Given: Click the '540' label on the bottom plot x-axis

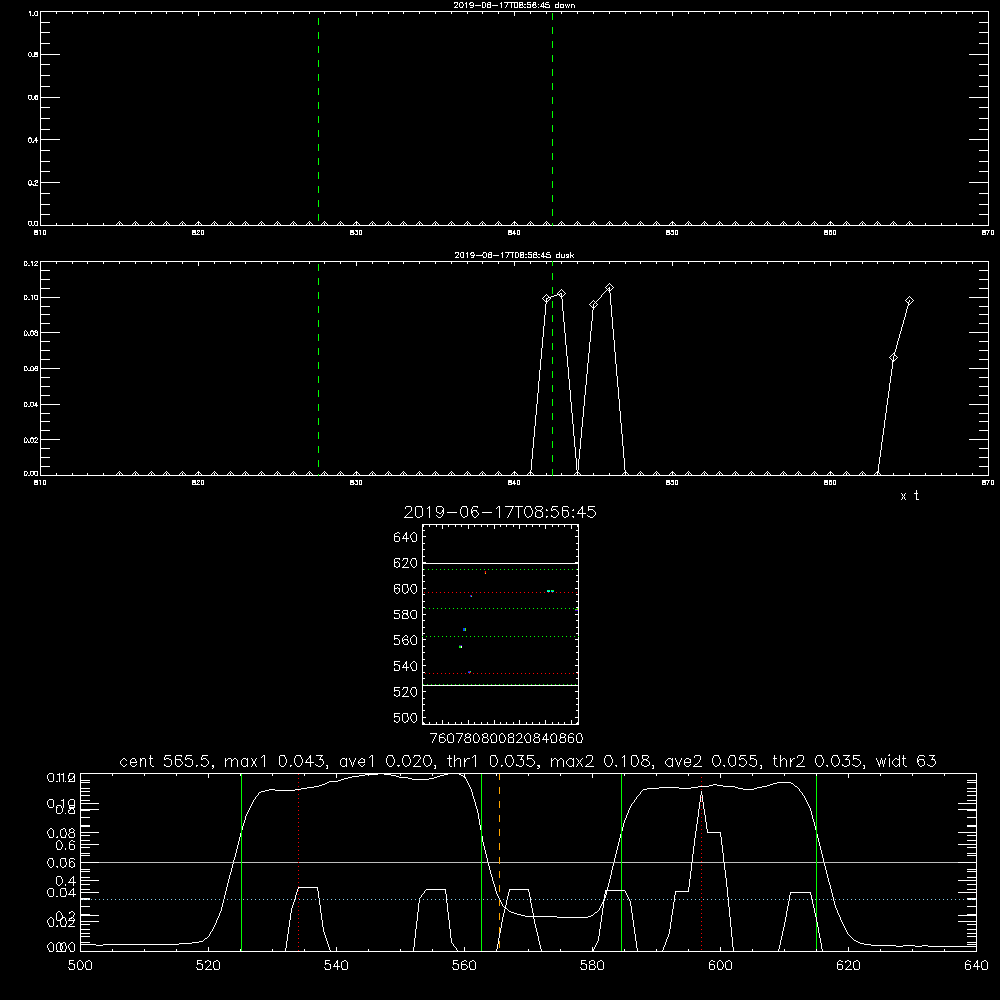Looking at the screenshot, I should click(336, 966).
